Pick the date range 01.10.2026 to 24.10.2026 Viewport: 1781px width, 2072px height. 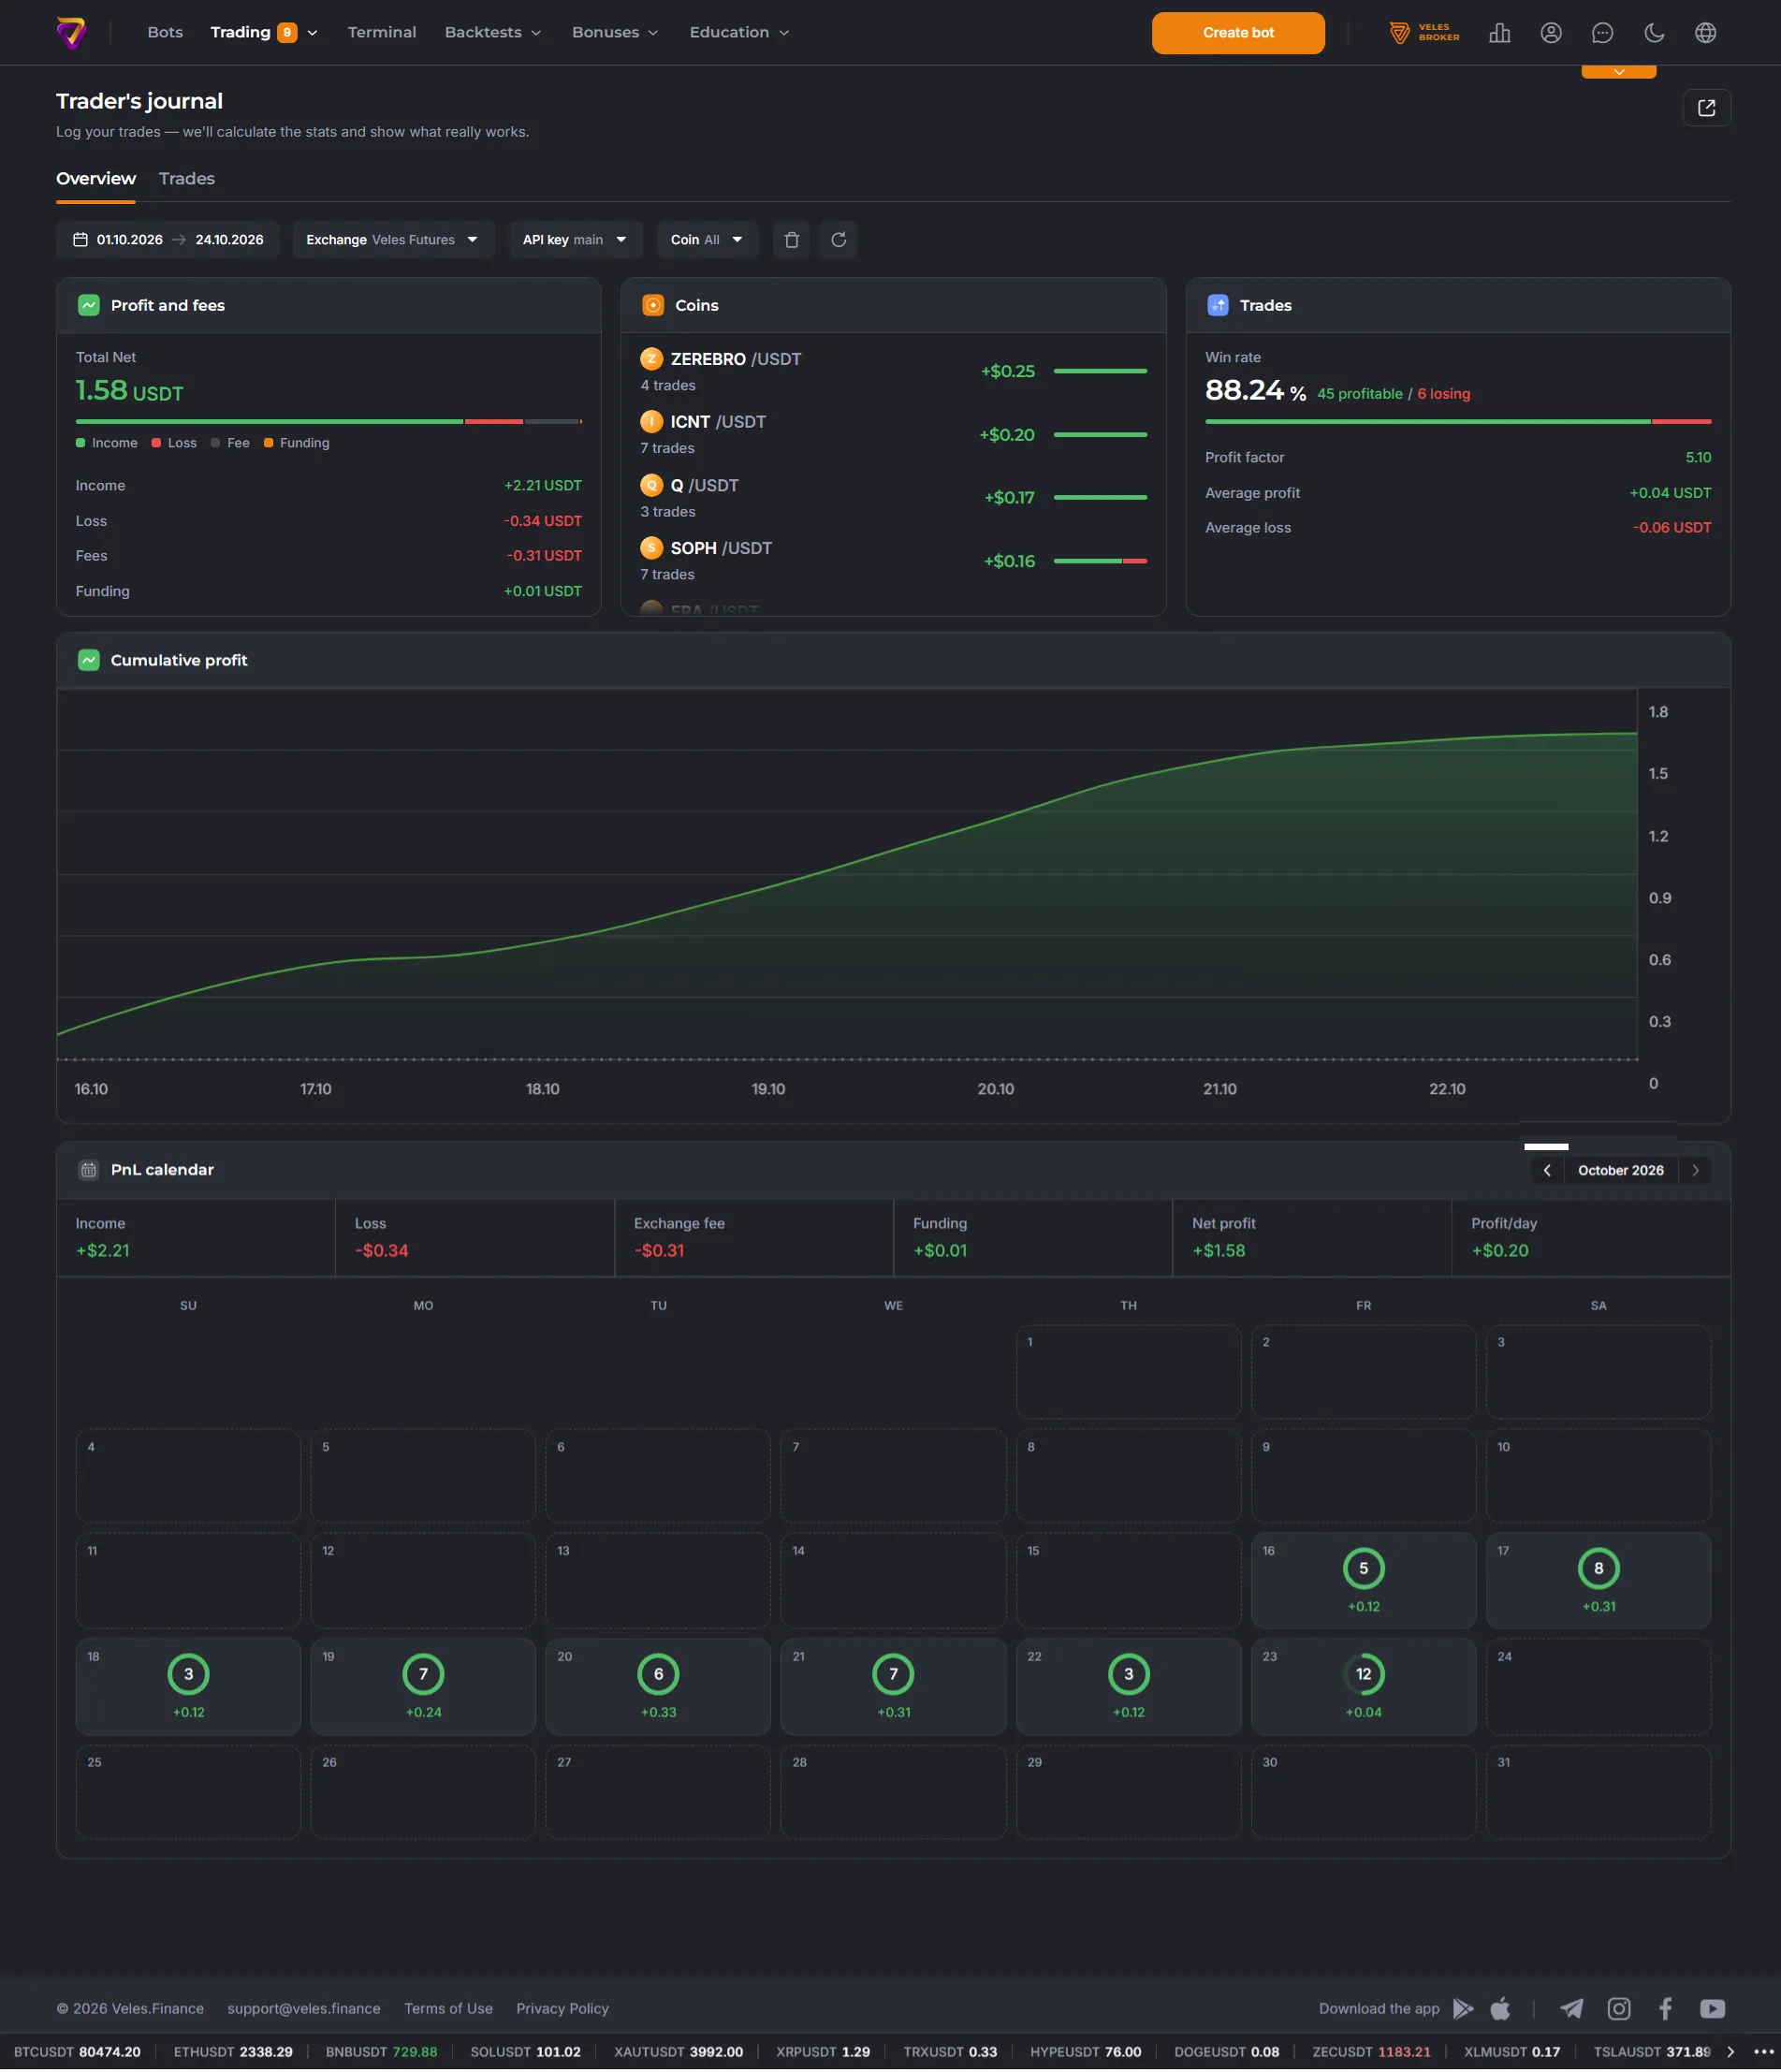(167, 240)
